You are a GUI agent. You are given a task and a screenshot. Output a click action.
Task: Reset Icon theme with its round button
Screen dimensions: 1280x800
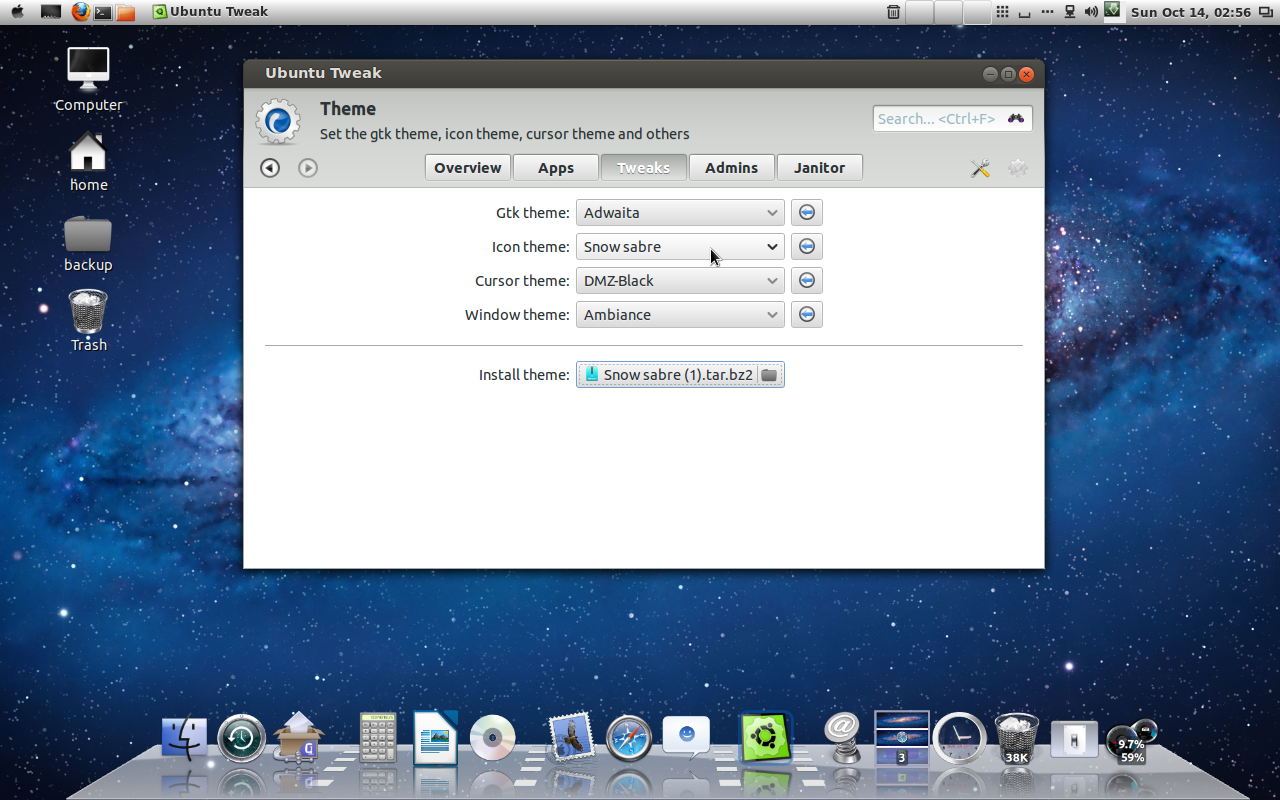coord(807,246)
